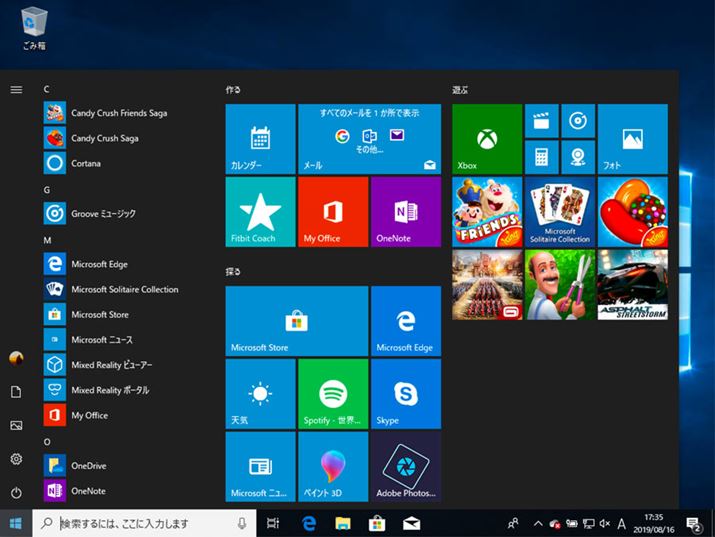The height and width of the screenshot is (537, 715).
Task: Show hidden system tray icons
Action: point(538,523)
